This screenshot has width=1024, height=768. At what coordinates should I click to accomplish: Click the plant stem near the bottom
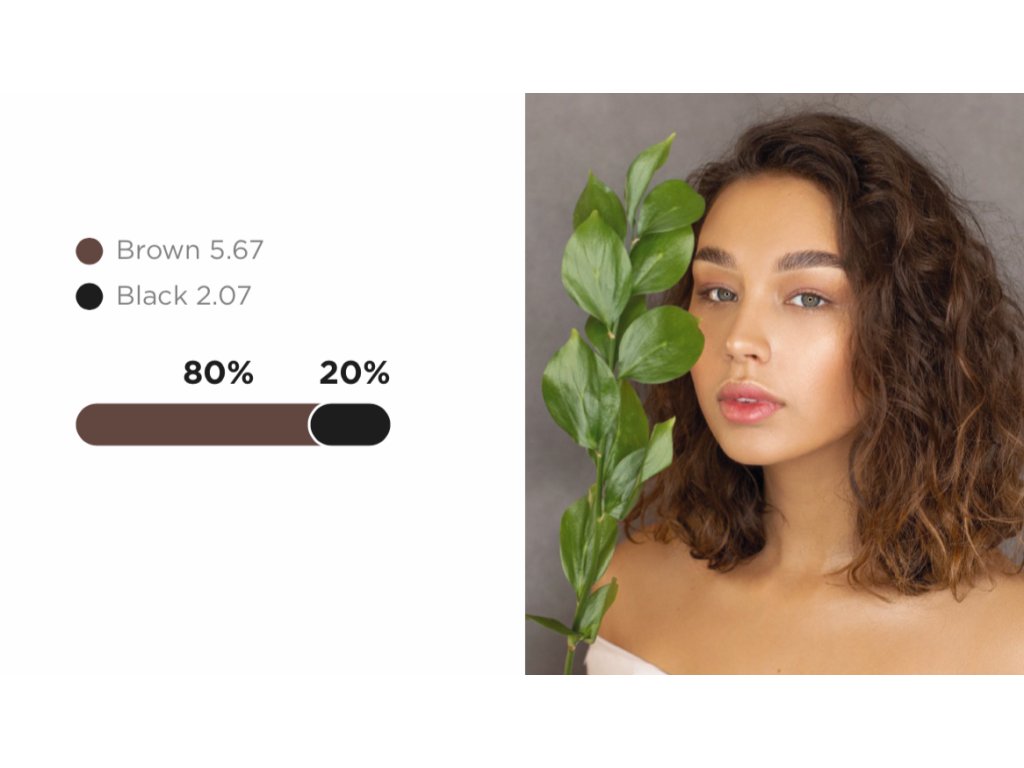click(x=570, y=656)
